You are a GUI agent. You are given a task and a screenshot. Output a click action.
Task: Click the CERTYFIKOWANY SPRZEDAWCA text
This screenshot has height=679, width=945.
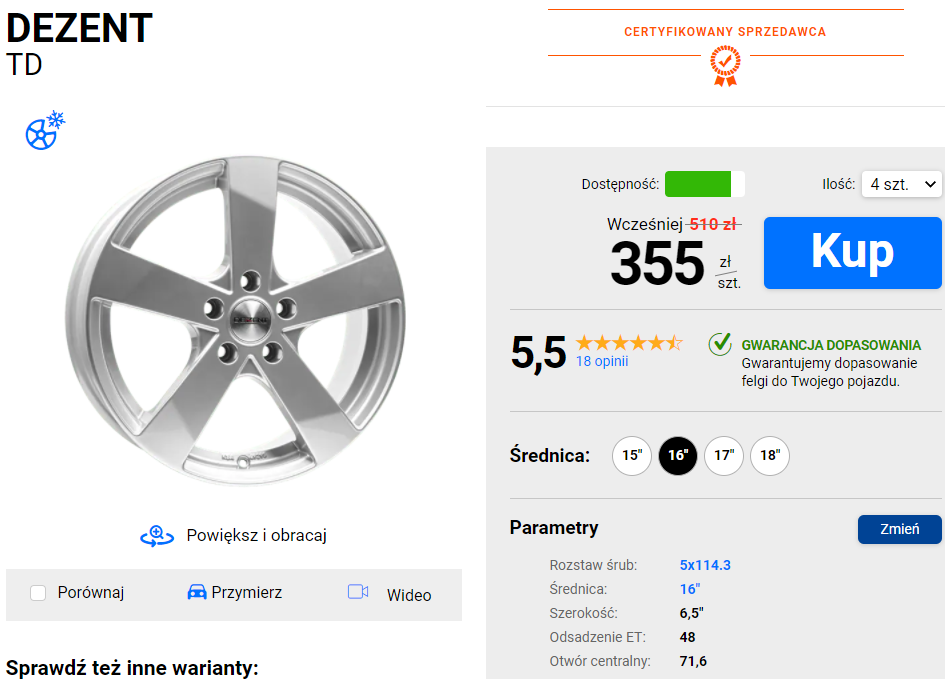click(725, 32)
